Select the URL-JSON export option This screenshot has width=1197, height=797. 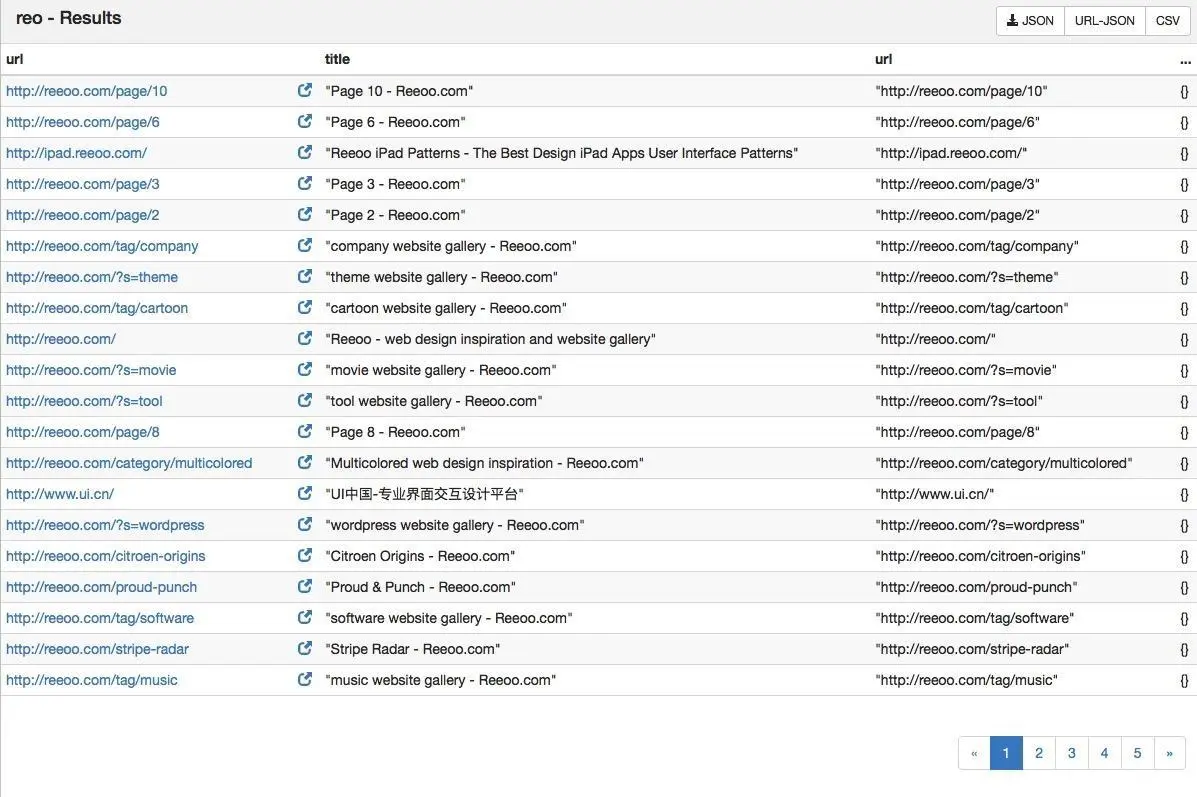[1105, 21]
